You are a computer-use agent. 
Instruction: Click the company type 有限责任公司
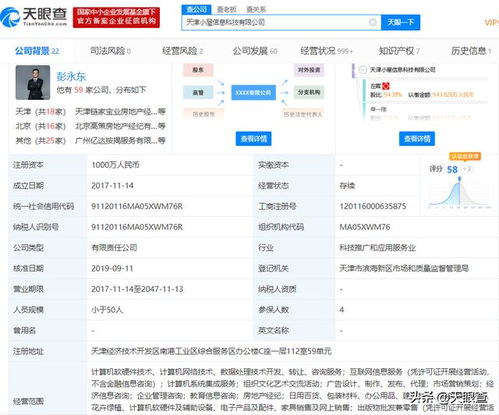pos(114,248)
